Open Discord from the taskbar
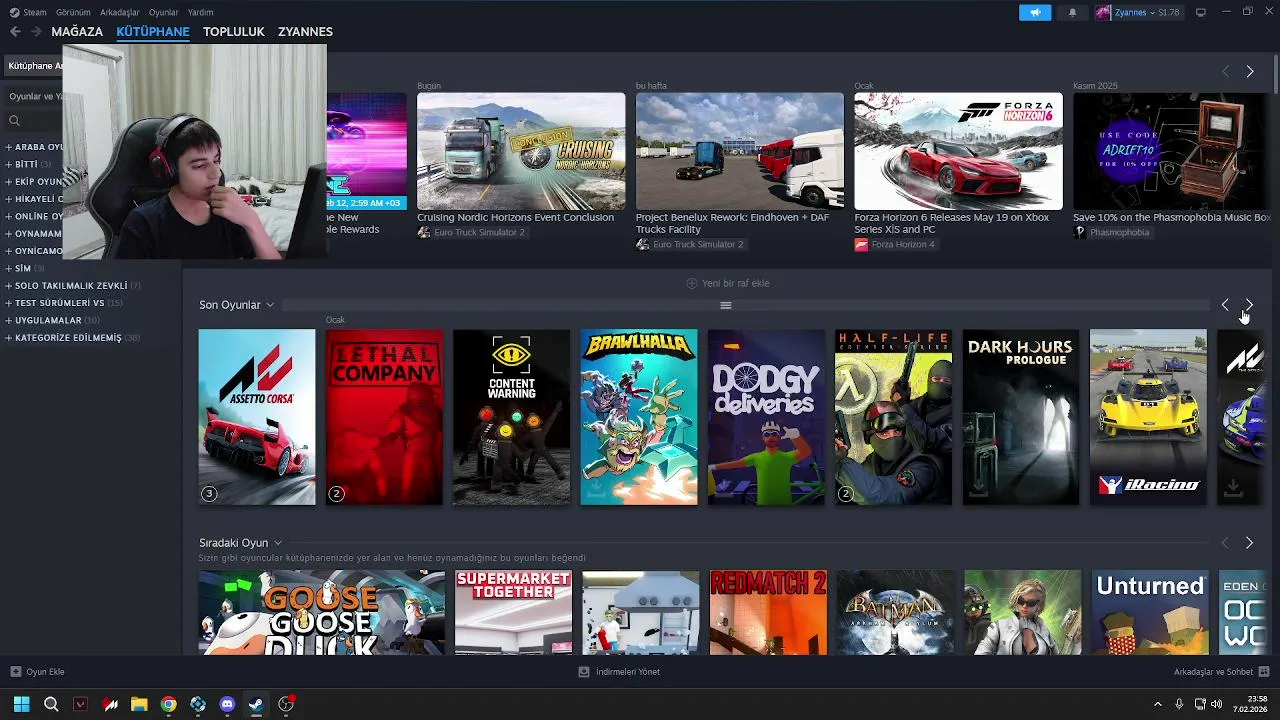This screenshot has width=1280, height=720. coord(227,704)
